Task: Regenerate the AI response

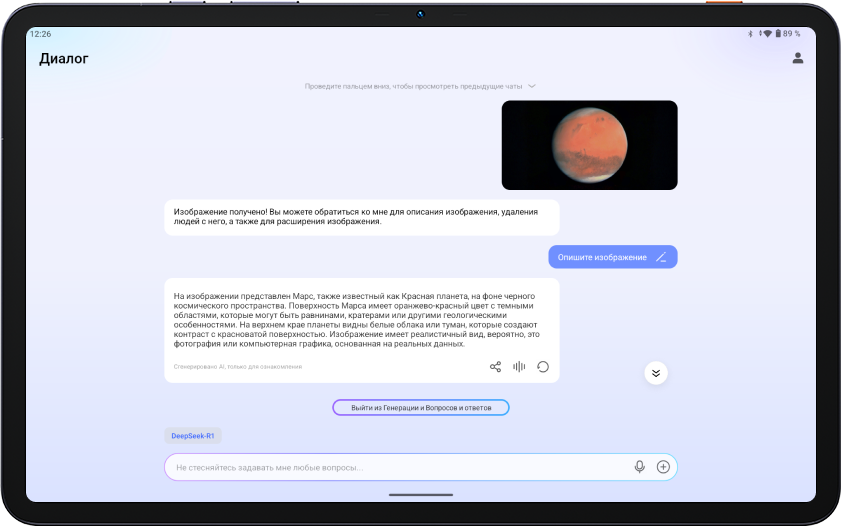Action: 543,367
